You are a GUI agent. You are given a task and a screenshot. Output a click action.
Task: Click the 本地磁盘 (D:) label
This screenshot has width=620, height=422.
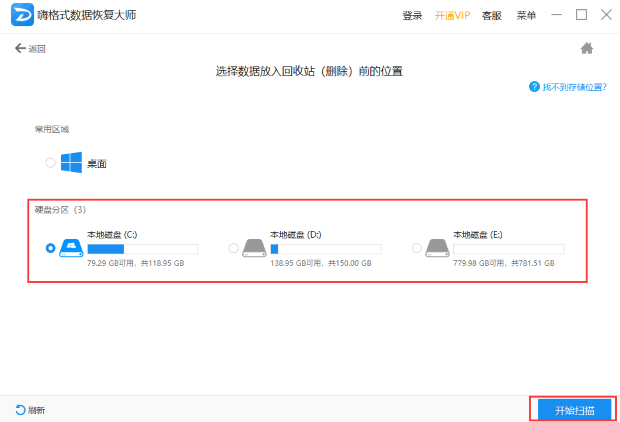click(295, 235)
